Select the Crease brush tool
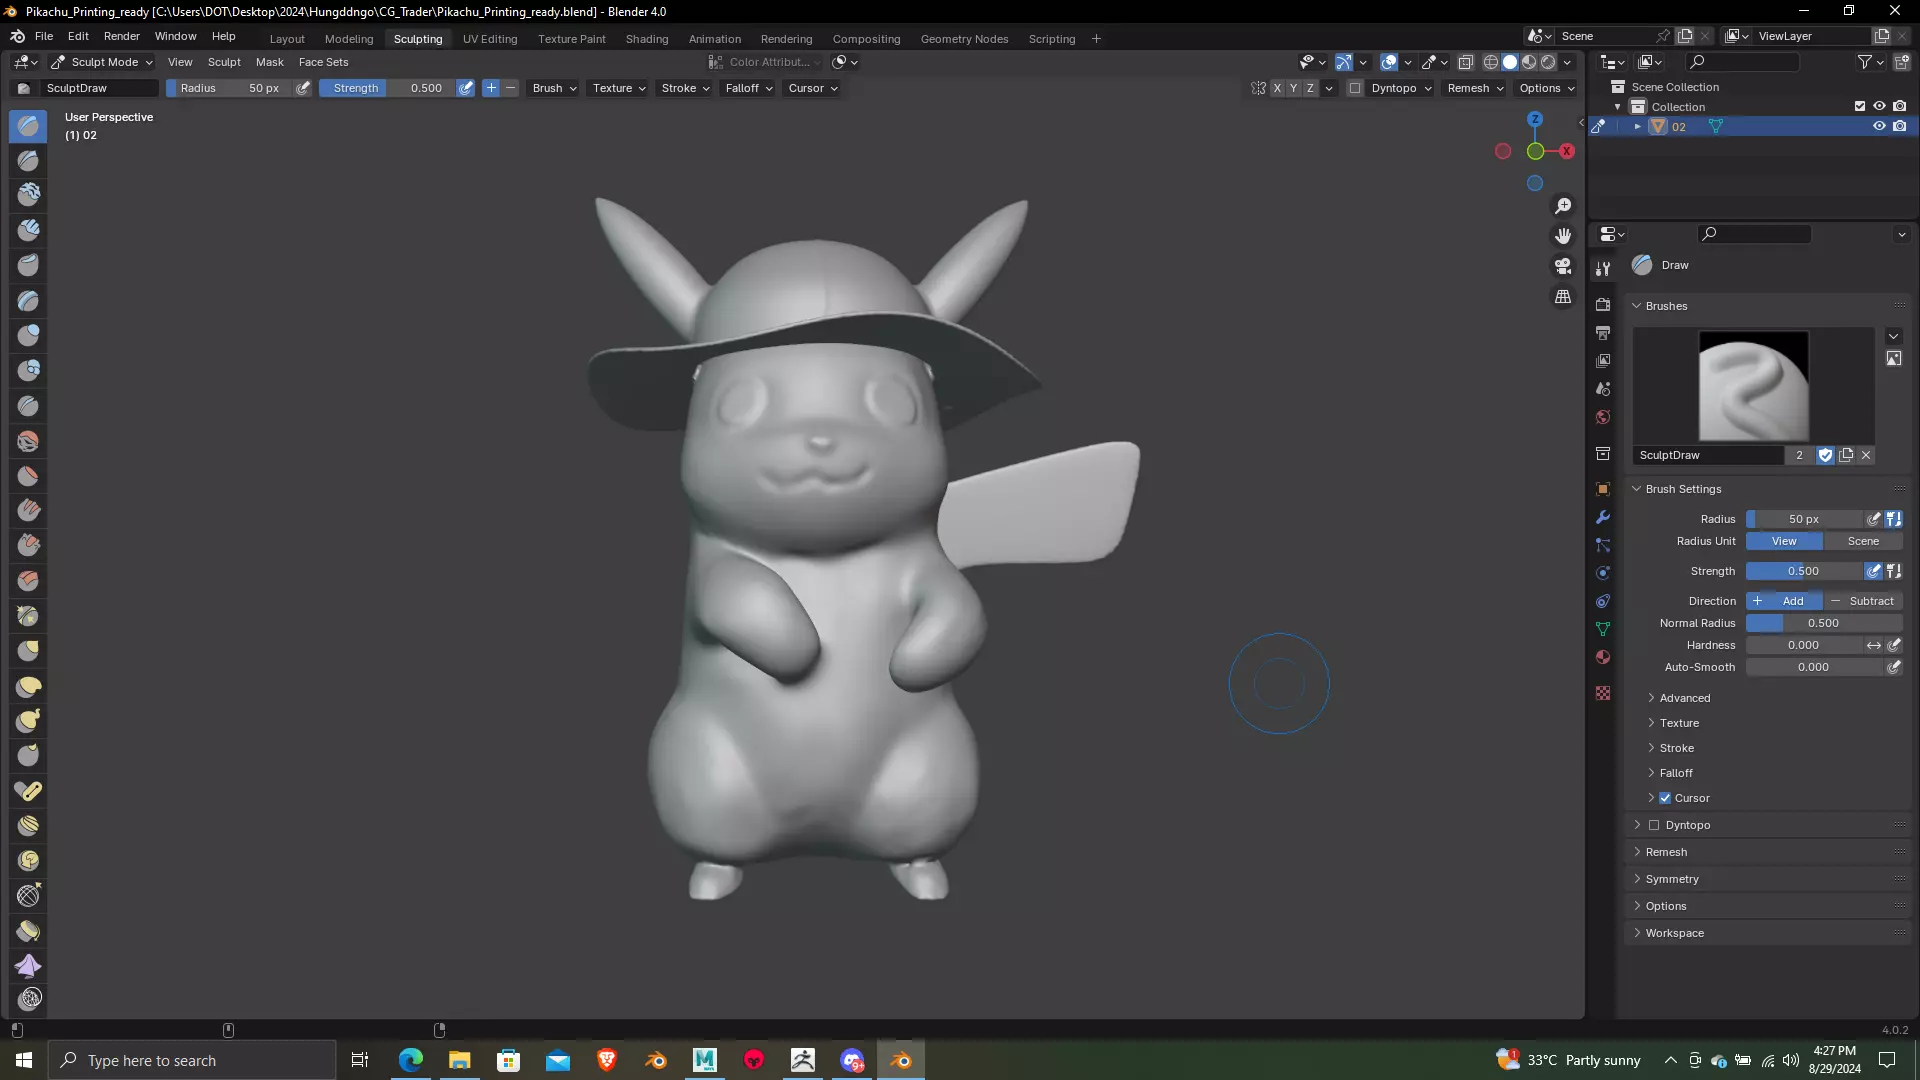This screenshot has width=1920, height=1080. coord(28,405)
